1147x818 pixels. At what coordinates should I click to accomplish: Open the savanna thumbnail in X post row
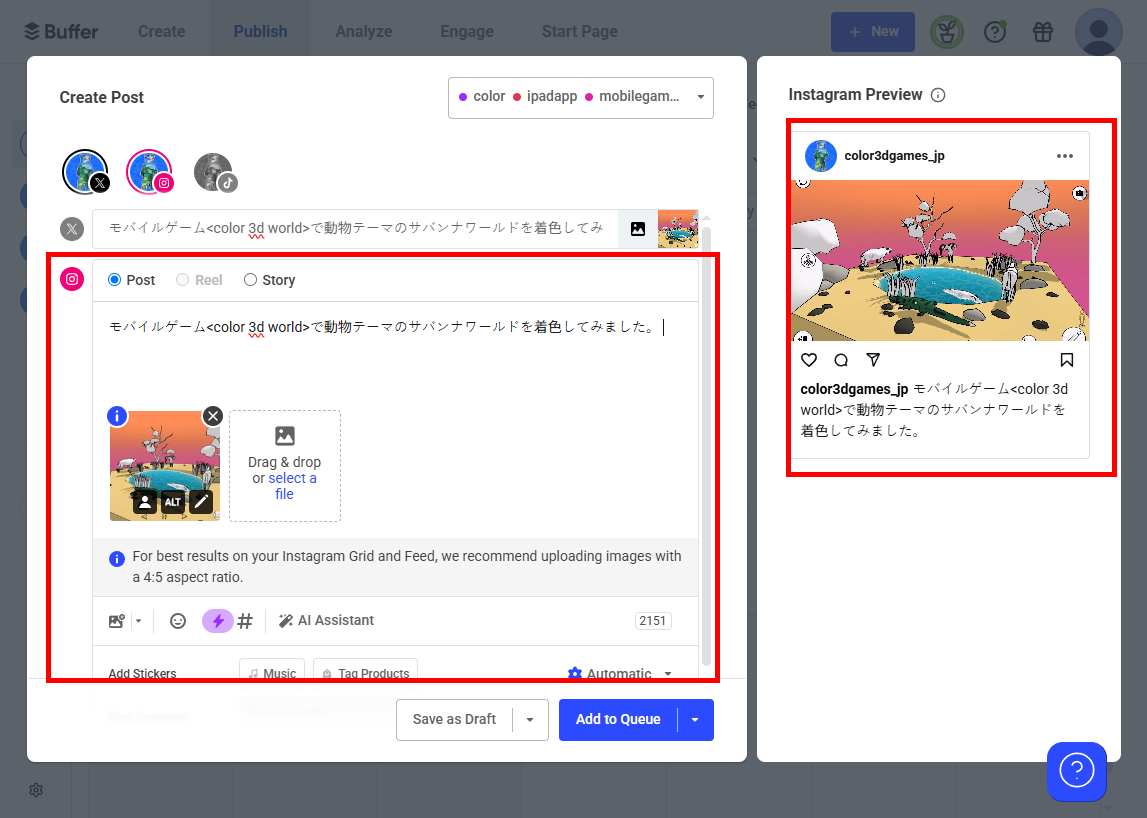coord(677,229)
